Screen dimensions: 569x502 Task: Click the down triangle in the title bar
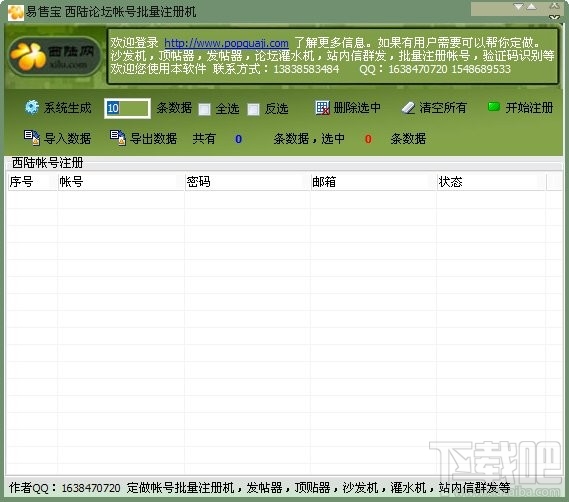coord(519,7)
